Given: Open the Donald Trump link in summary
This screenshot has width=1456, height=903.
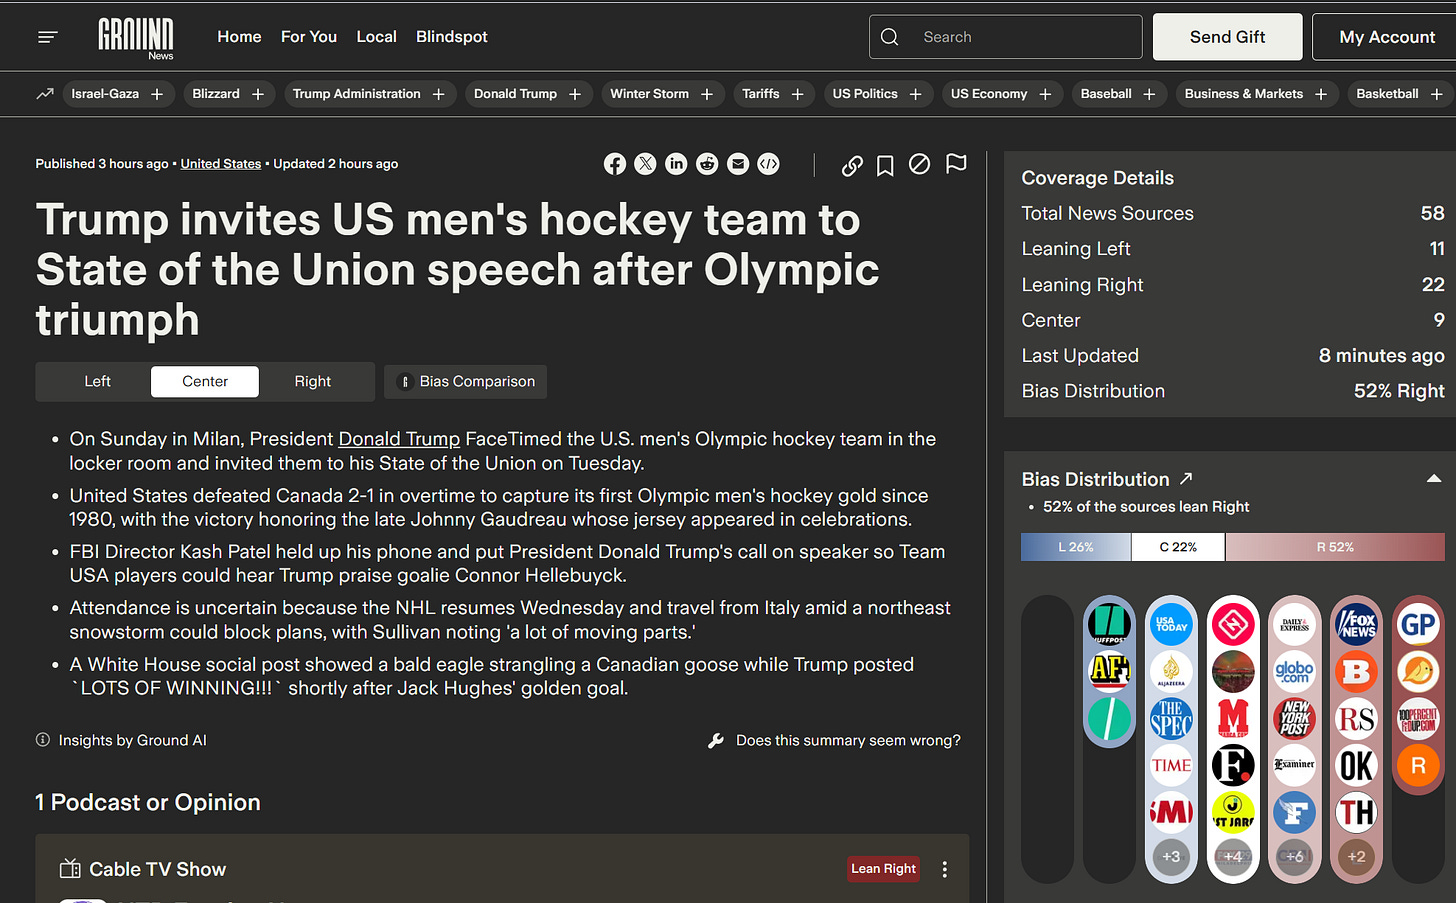Looking at the screenshot, I should [x=399, y=439].
